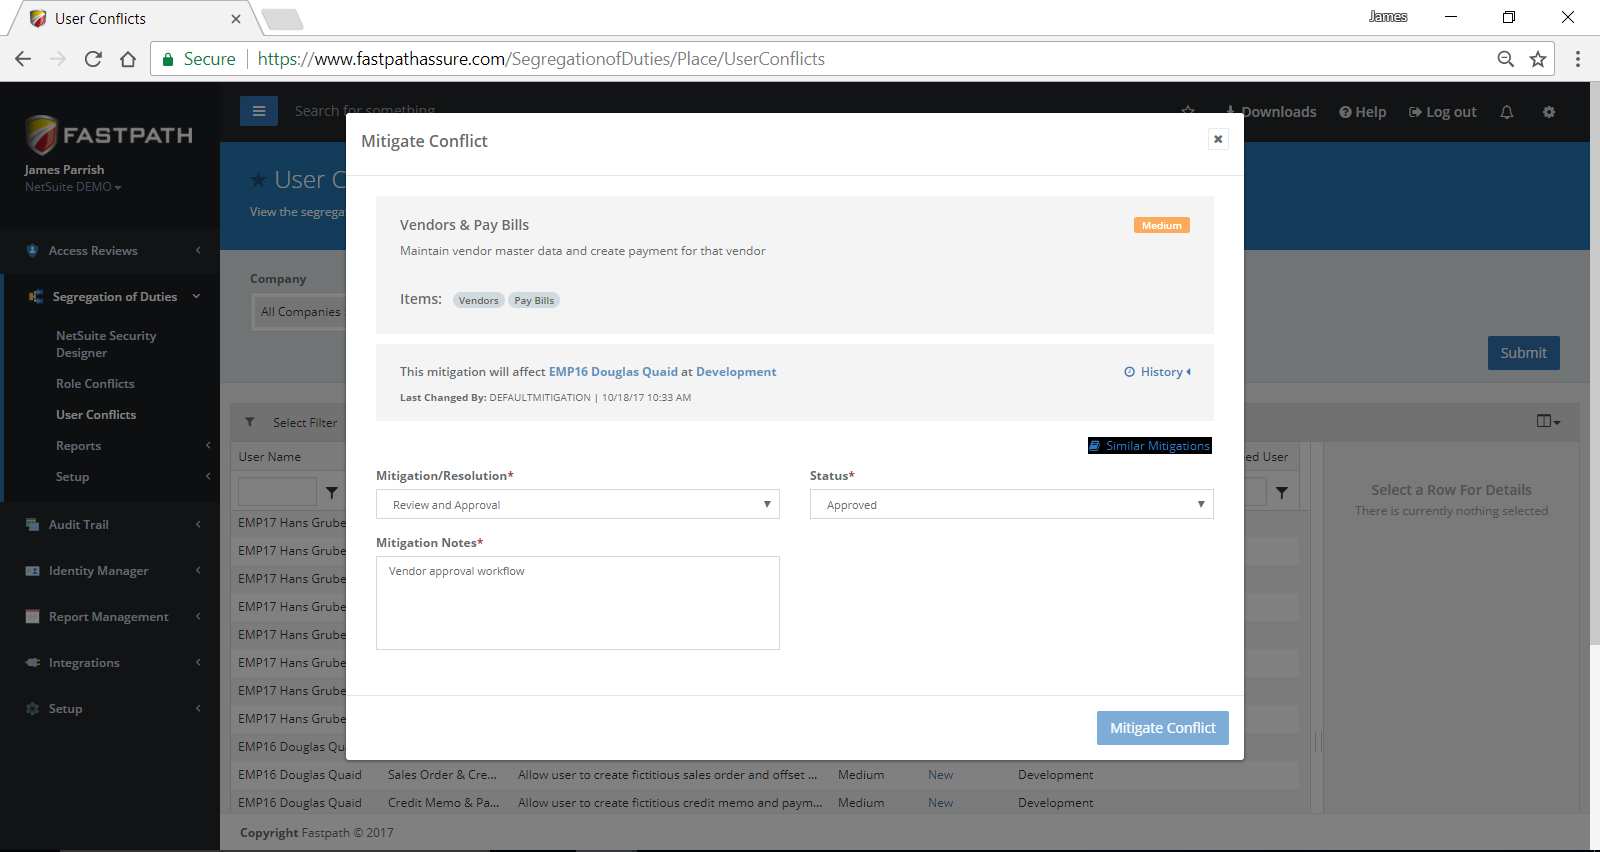Click the settings gear icon in header

point(1548,112)
